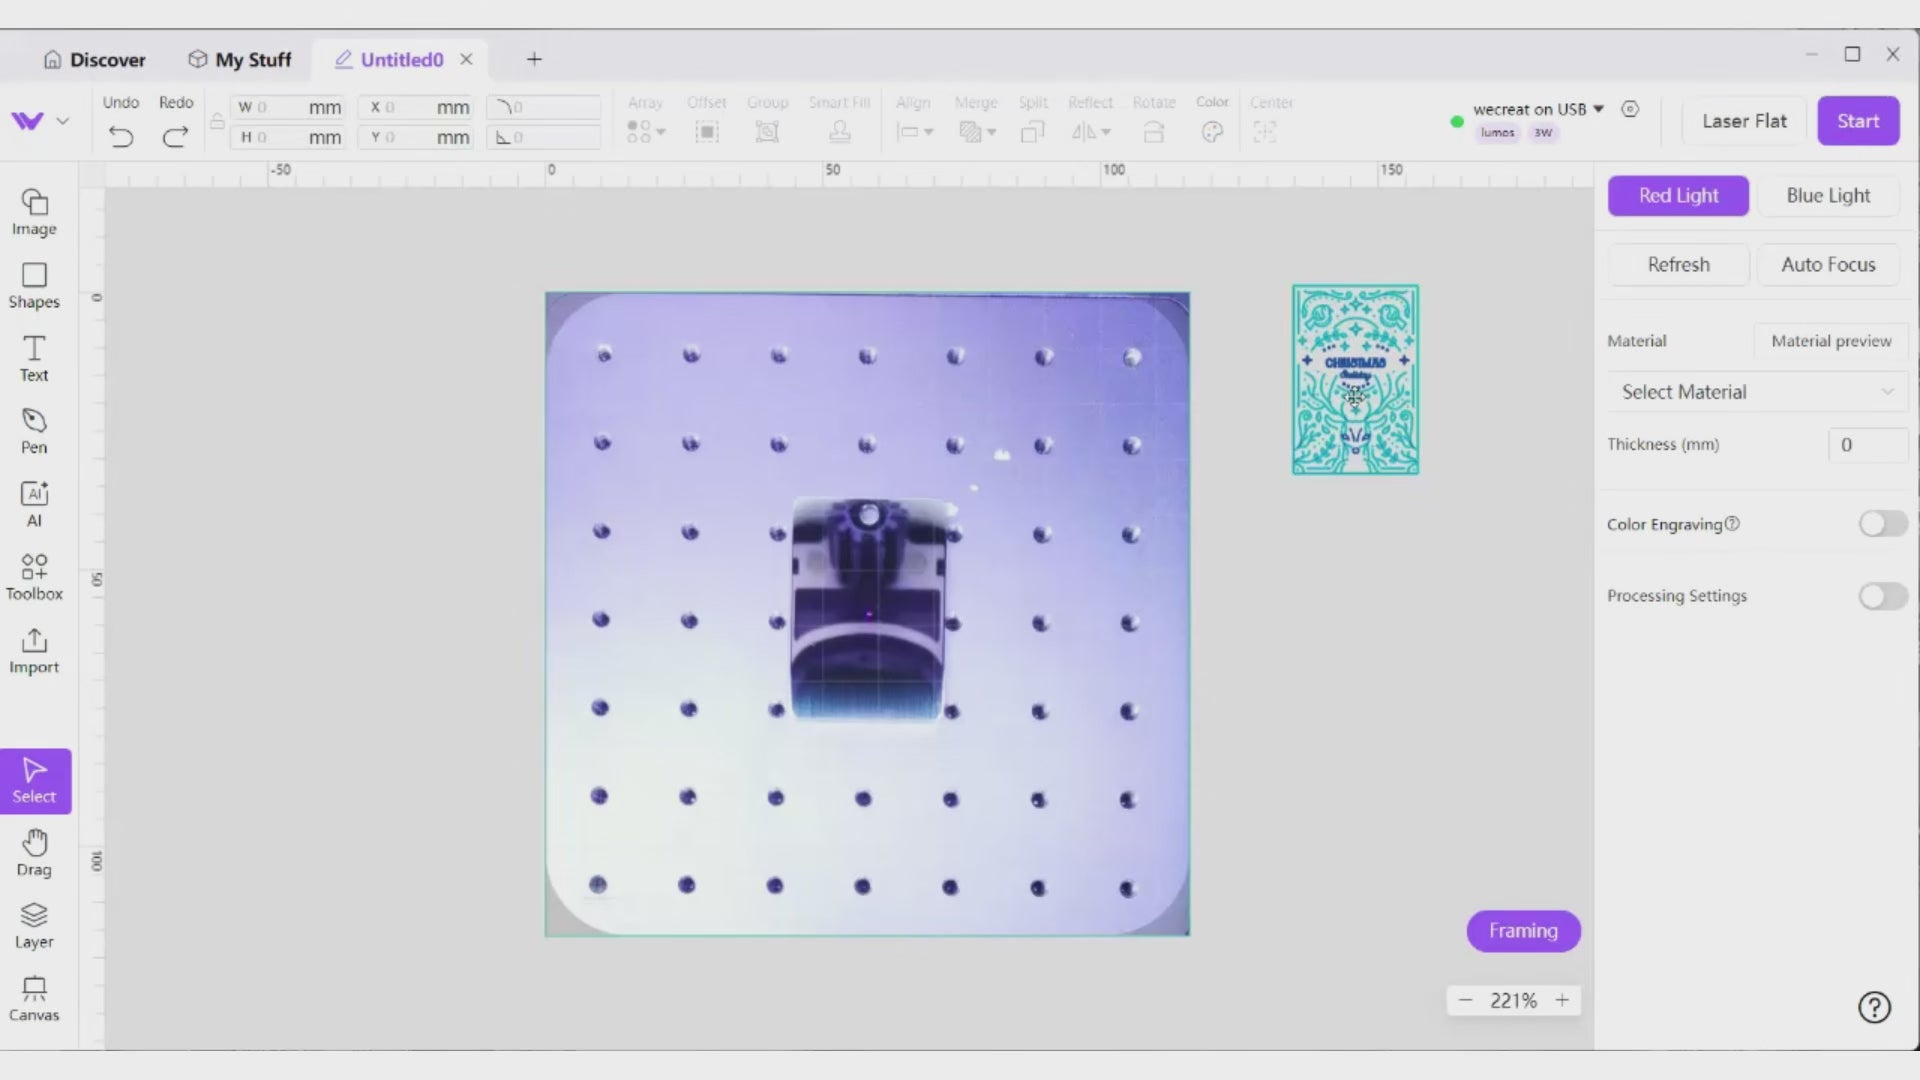1920x1080 pixels.
Task: Switch to the Discover tab
Action: [x=95, y=60]
